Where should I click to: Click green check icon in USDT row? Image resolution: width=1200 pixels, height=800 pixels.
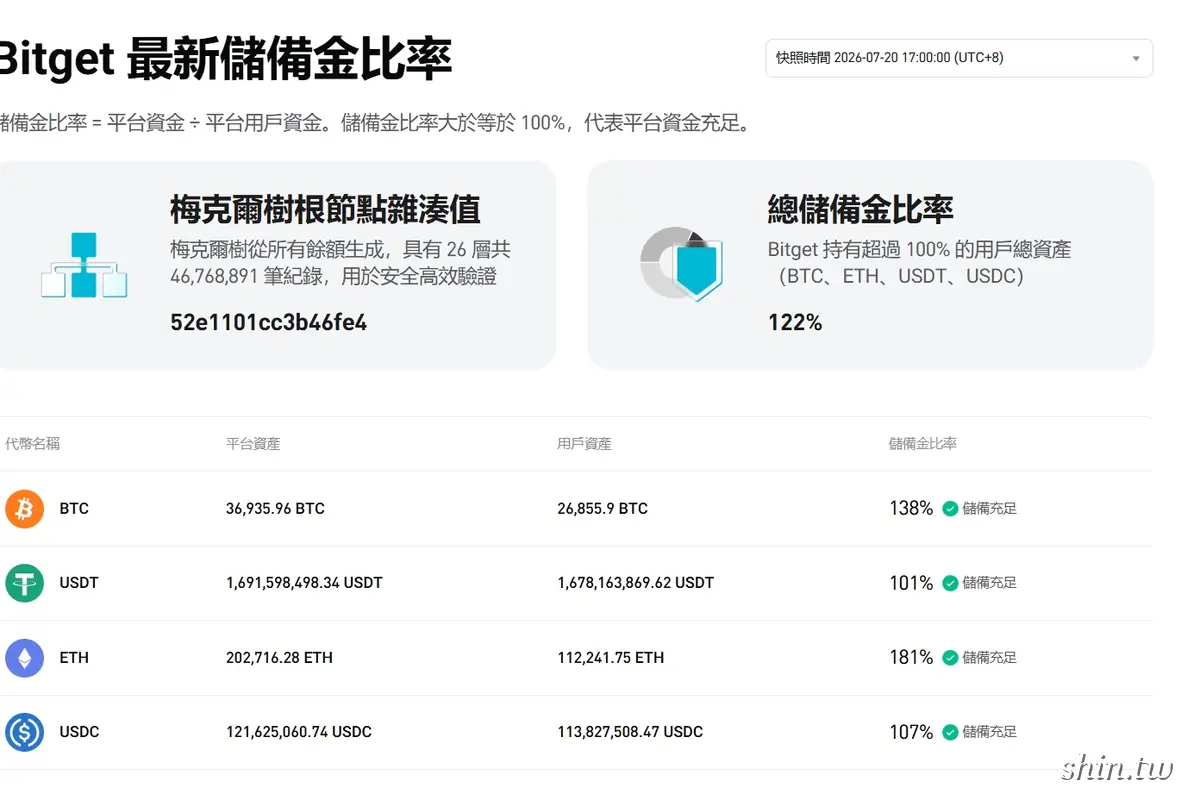point(950,583)
